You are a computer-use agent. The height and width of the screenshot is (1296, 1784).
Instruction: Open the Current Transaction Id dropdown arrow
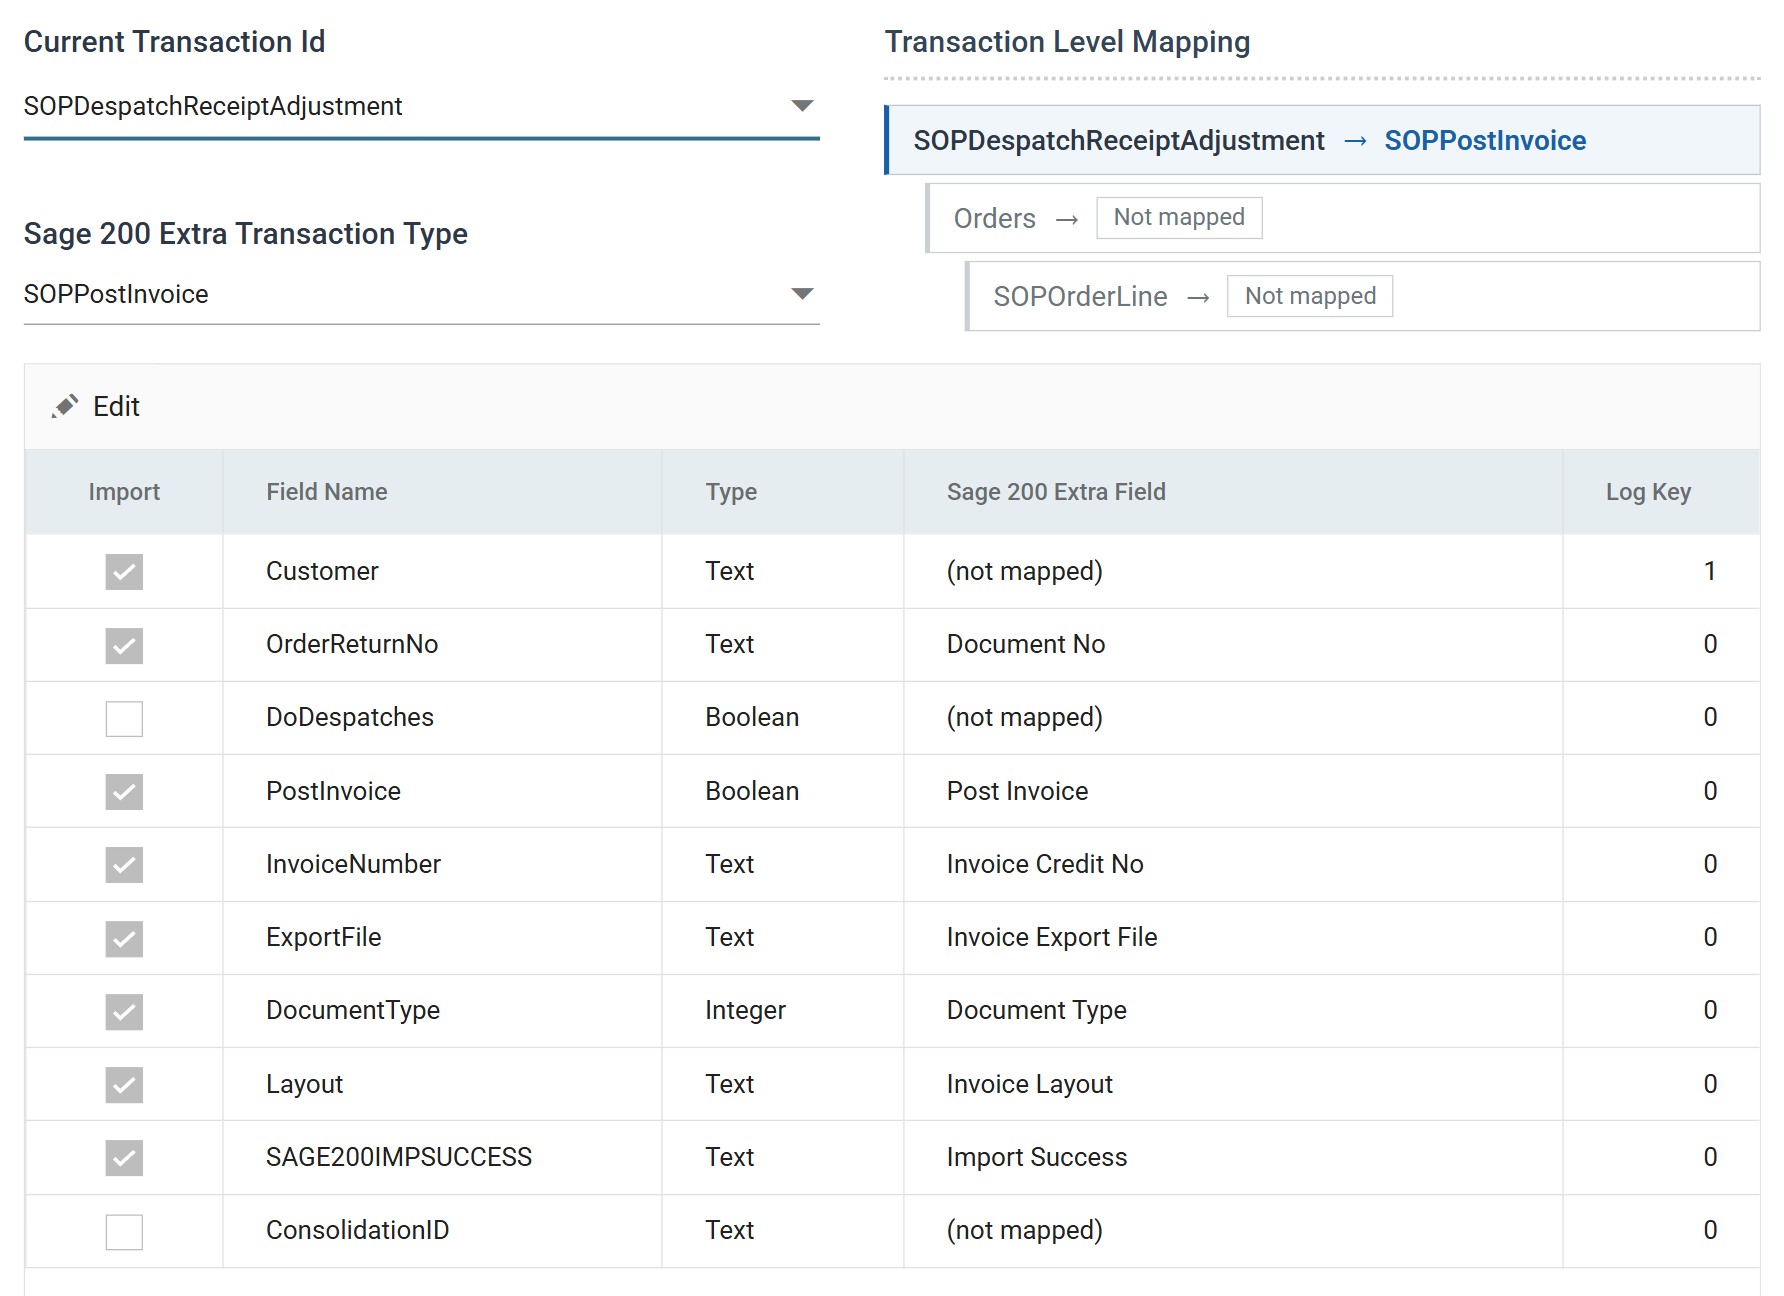tap(802, 105)
